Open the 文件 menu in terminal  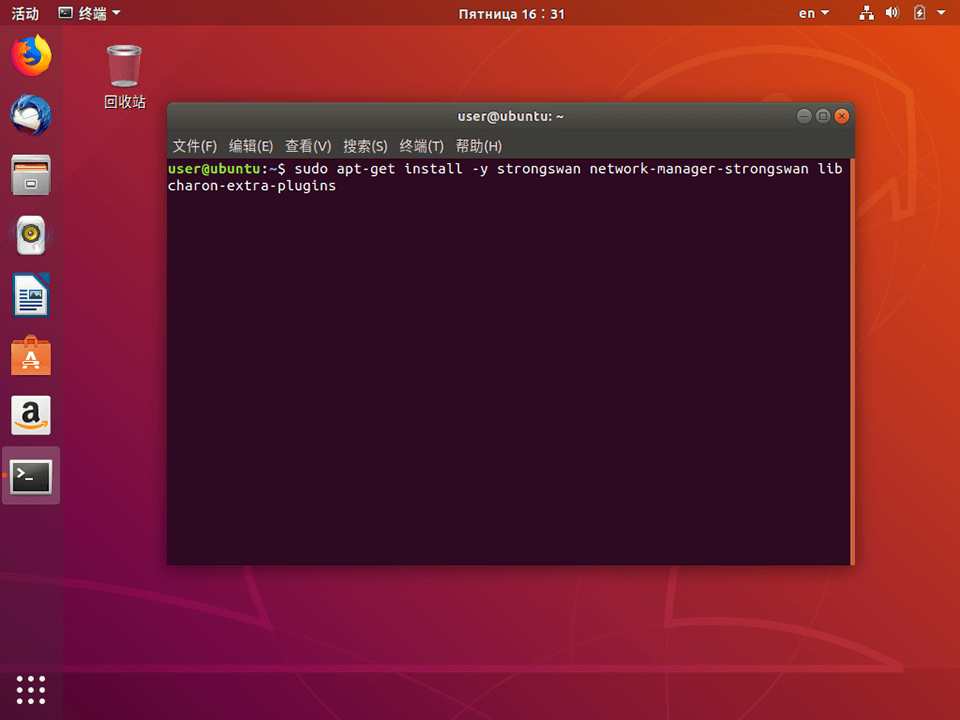(196, 146)
